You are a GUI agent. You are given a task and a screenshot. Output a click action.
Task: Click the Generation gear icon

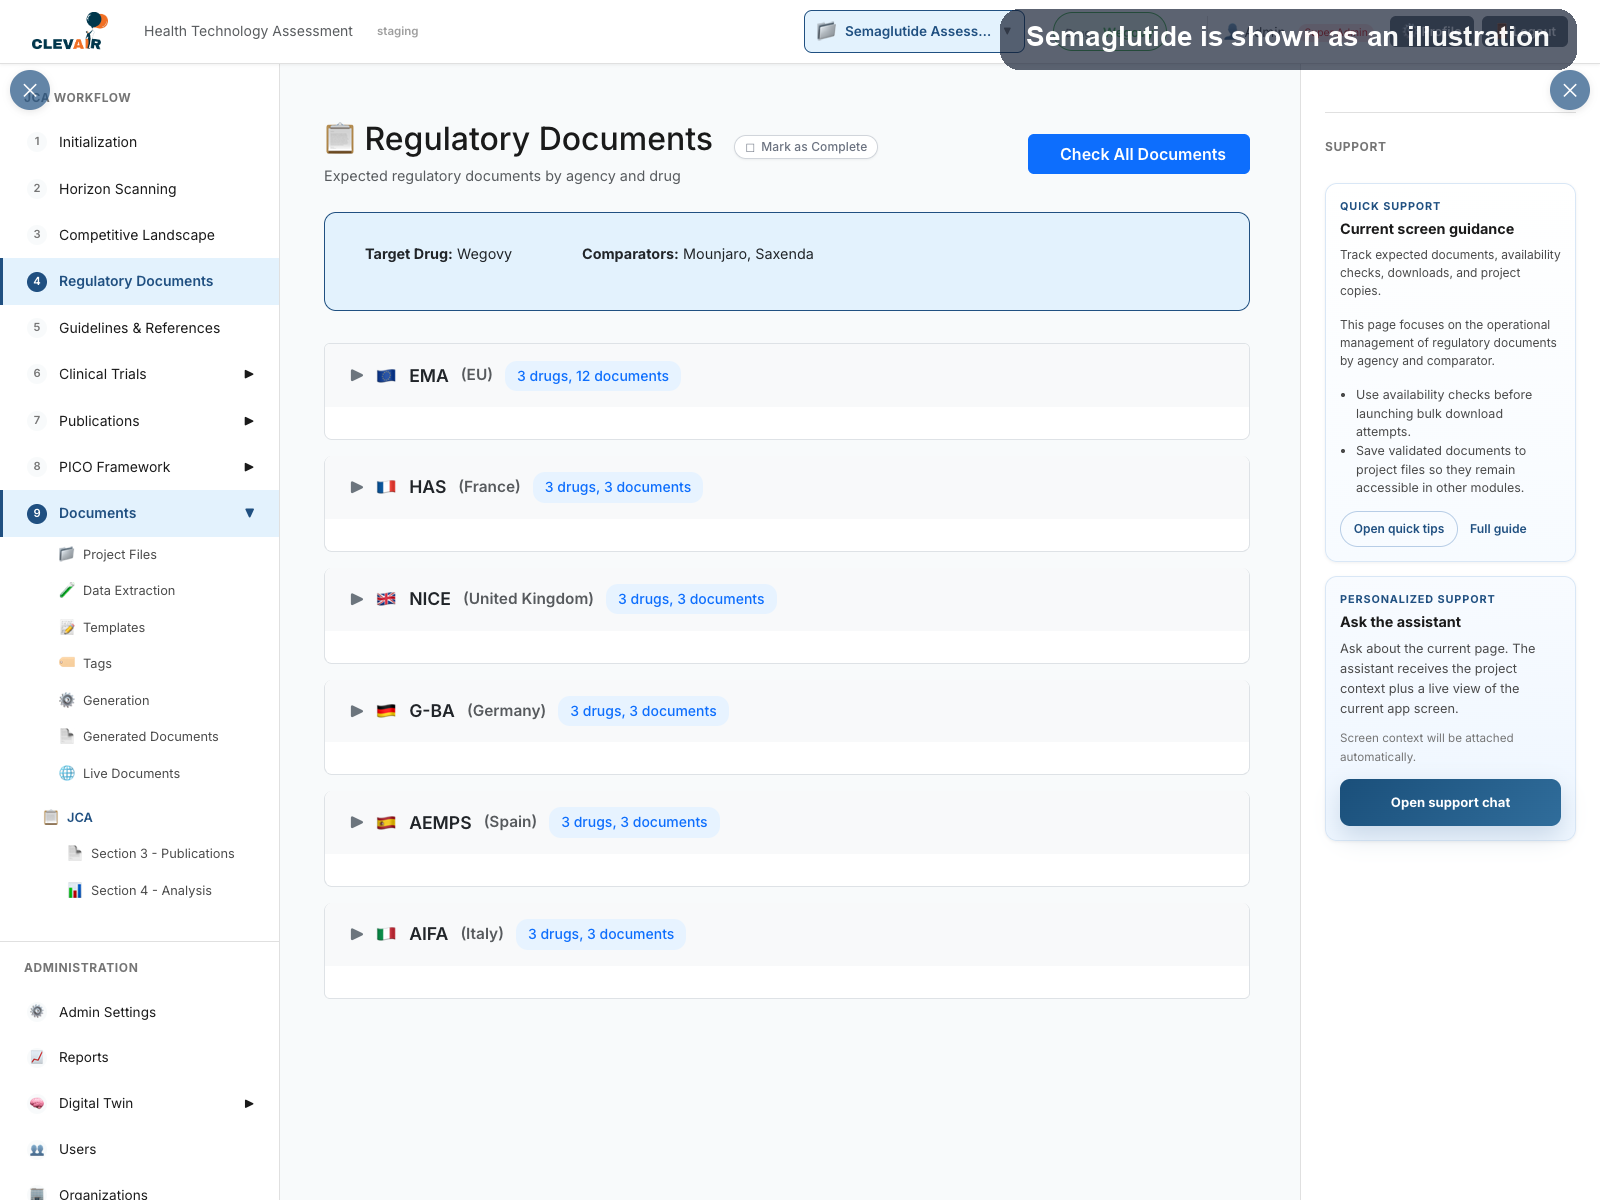tap(67, 700)
